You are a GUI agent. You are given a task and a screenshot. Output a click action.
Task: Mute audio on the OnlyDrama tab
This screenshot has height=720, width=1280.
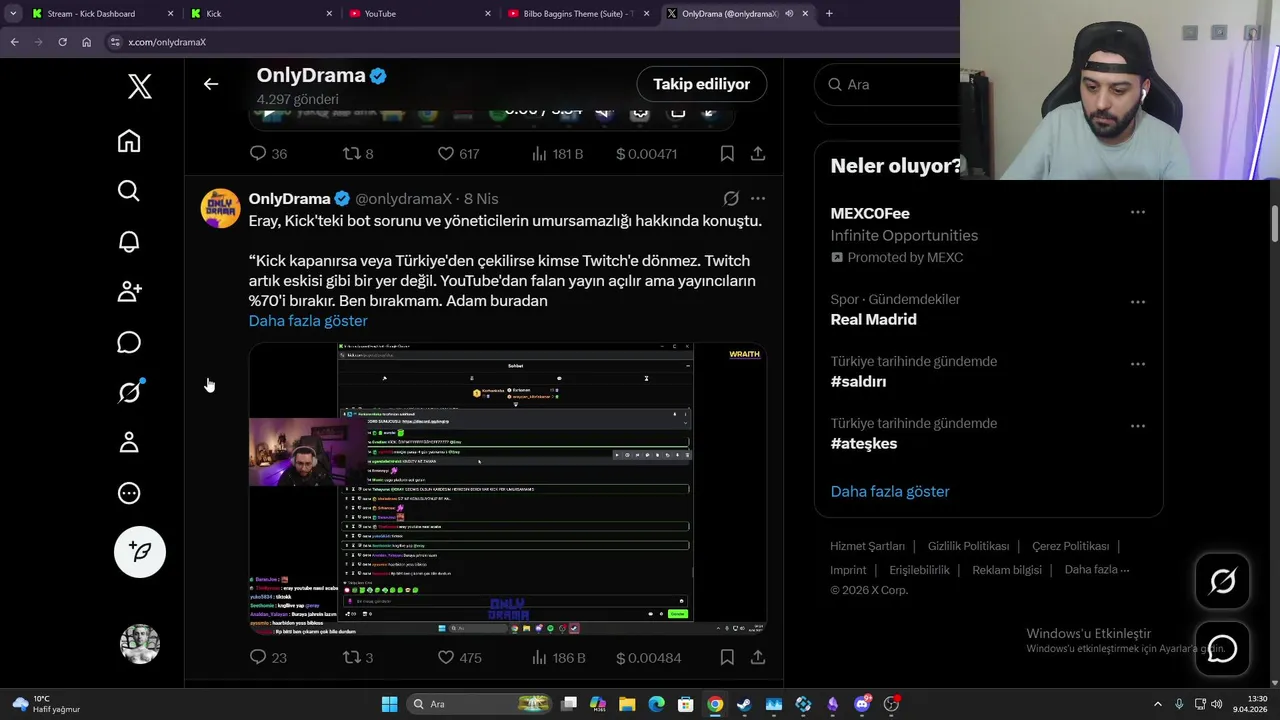click(789, 14)
